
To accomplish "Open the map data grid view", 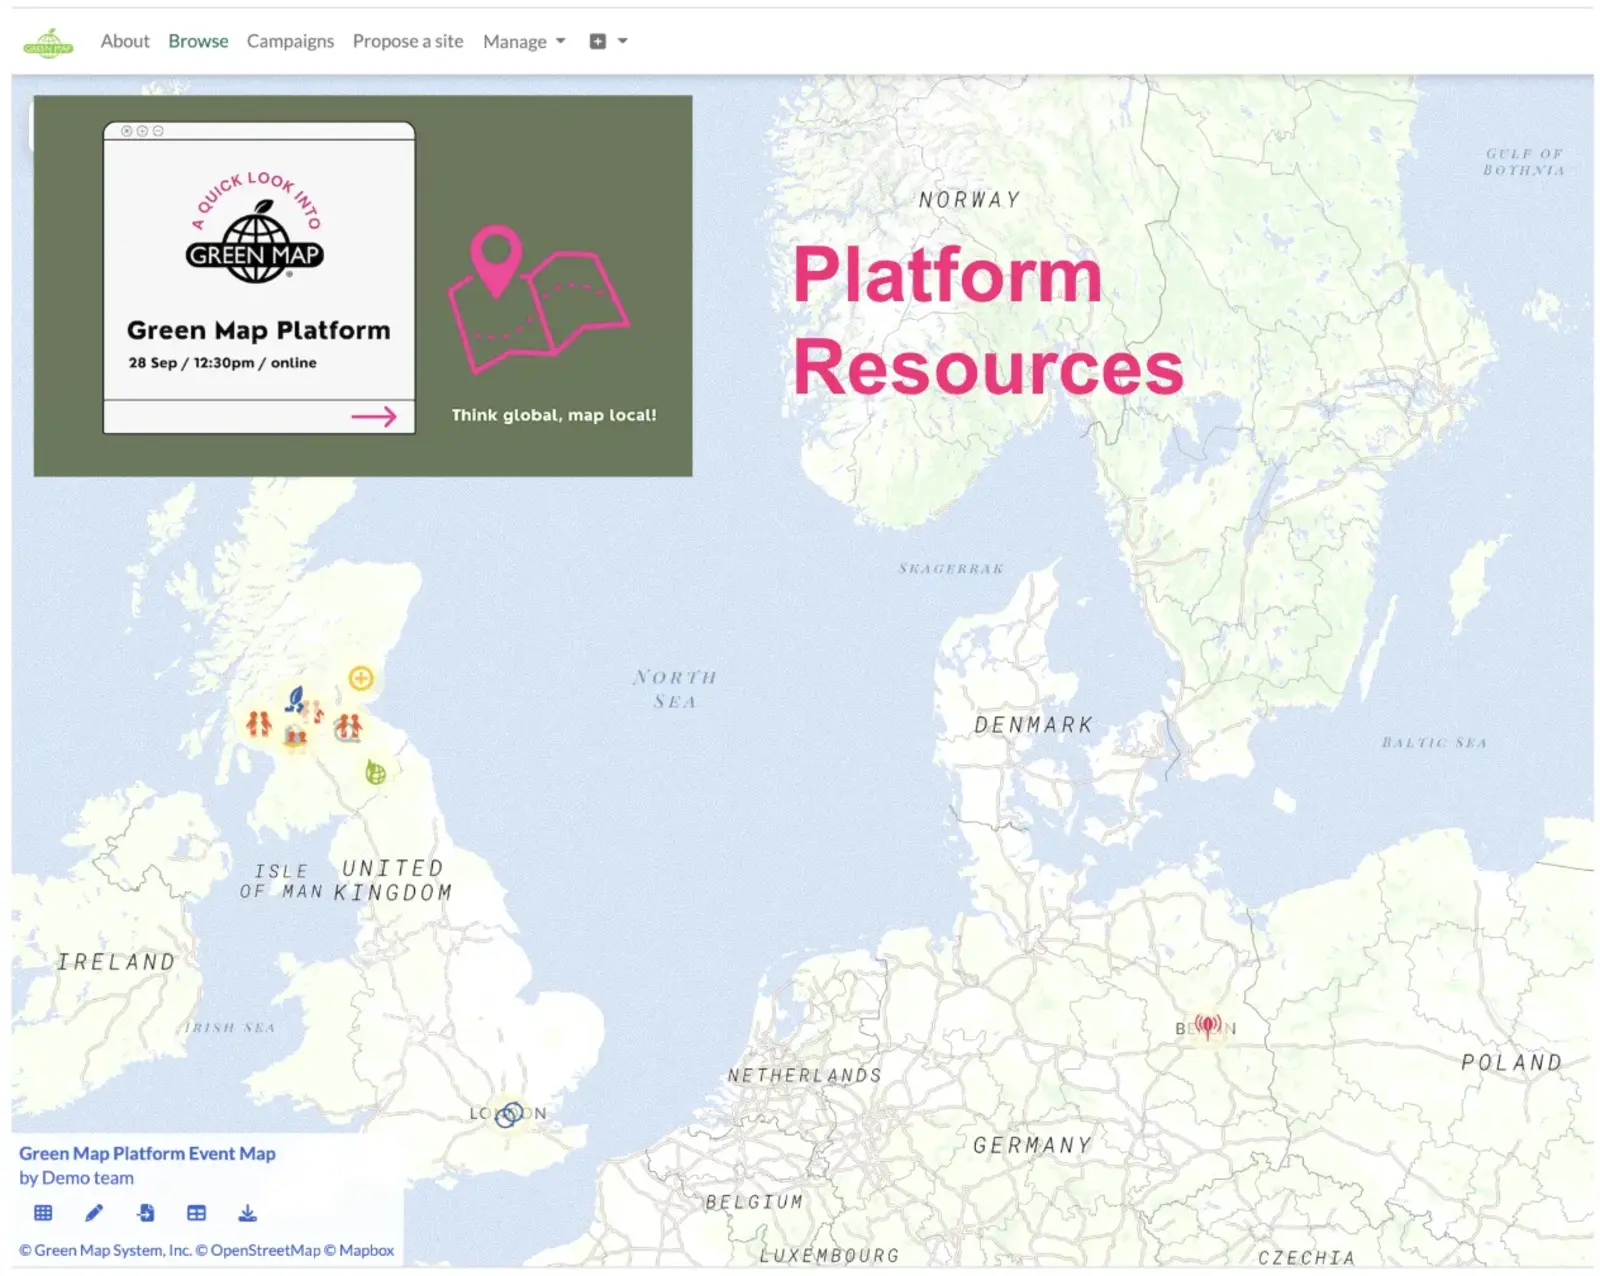I will point(42,1214).
